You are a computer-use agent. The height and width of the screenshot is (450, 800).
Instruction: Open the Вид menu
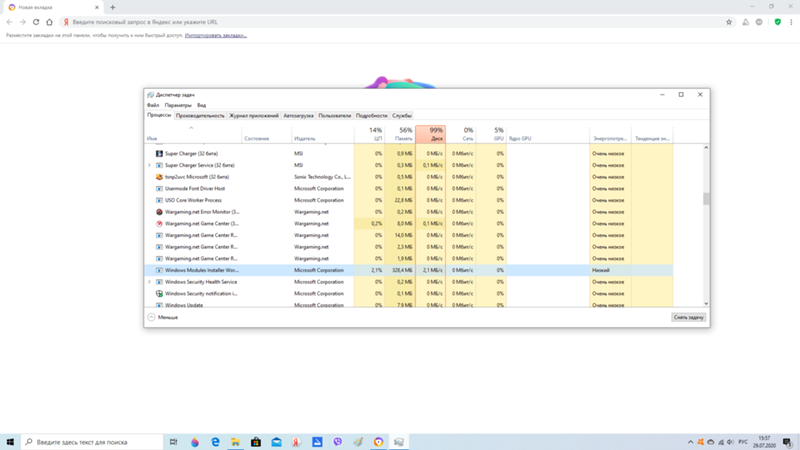click(x=202, y=105)
